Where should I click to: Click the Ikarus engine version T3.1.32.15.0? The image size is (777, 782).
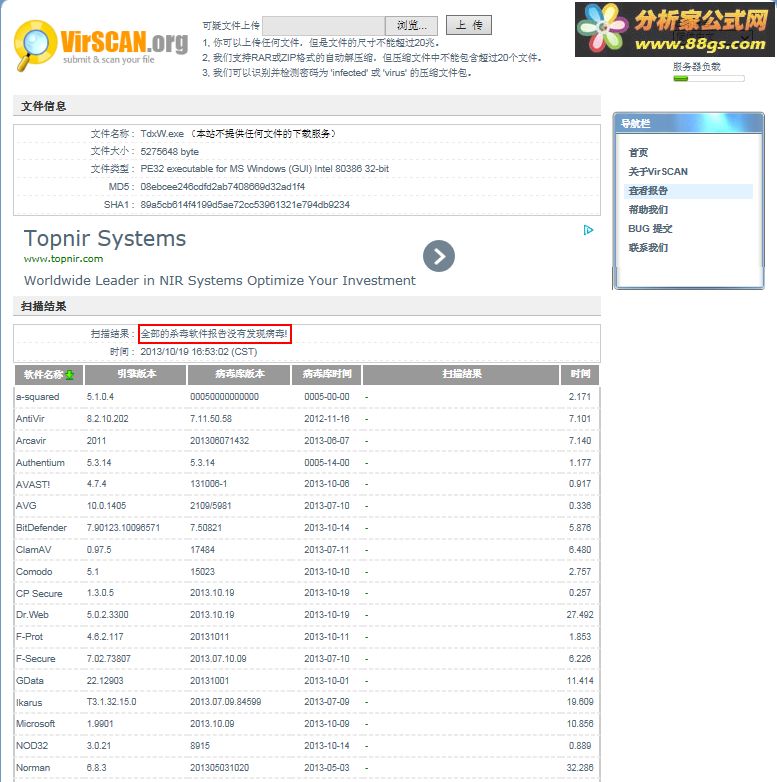coord(111,702)
